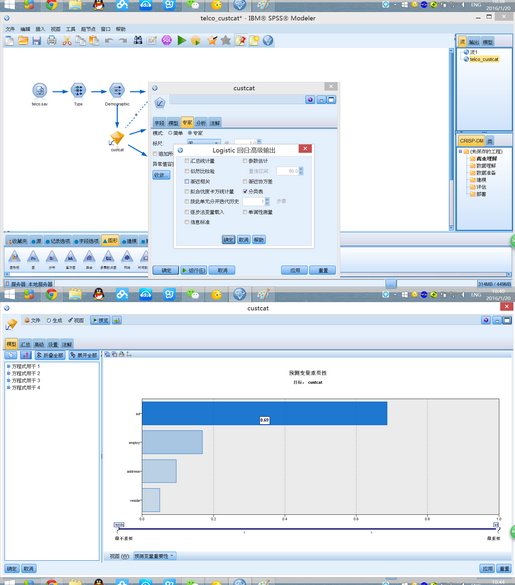Click the 运行 button in custcat dialog
The height and width of the screenshot is (585, 515).
[x=193, y=270]
